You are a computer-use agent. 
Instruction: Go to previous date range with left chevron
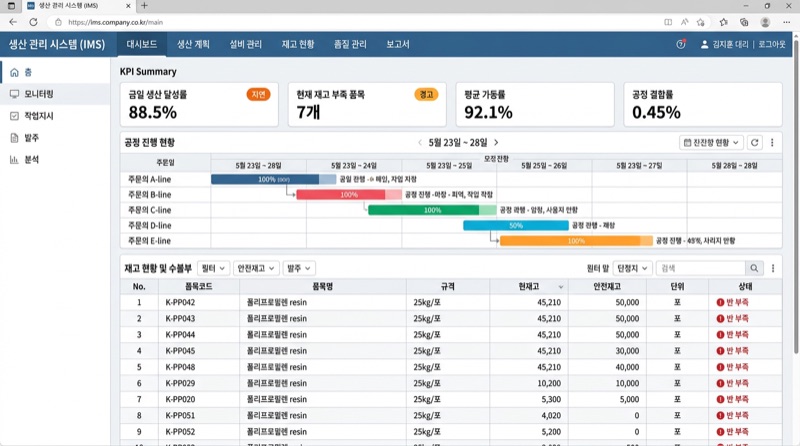tap(420, 142)
